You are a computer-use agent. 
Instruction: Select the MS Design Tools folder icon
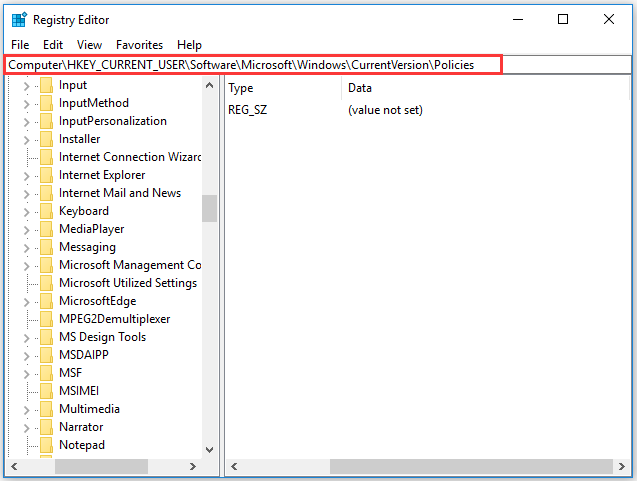coord(46,337)
